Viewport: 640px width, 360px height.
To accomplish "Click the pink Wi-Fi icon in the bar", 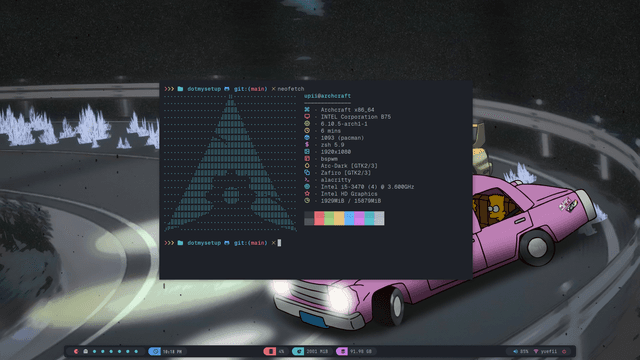I will 536,351.
